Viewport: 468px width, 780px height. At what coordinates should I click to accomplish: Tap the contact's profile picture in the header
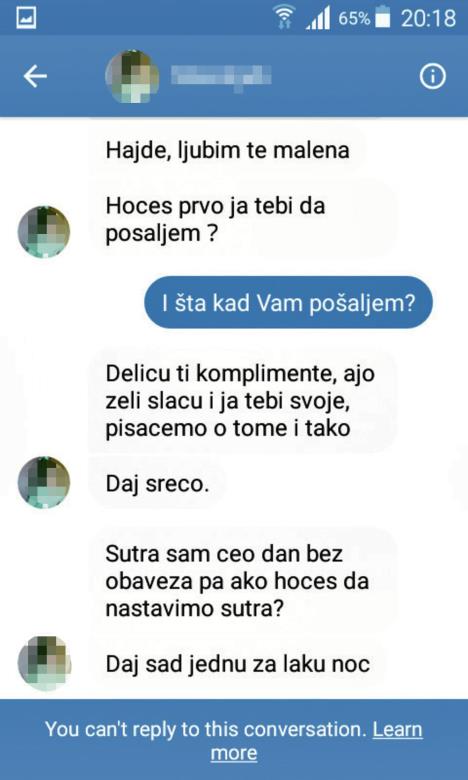[x=132, y=77]
